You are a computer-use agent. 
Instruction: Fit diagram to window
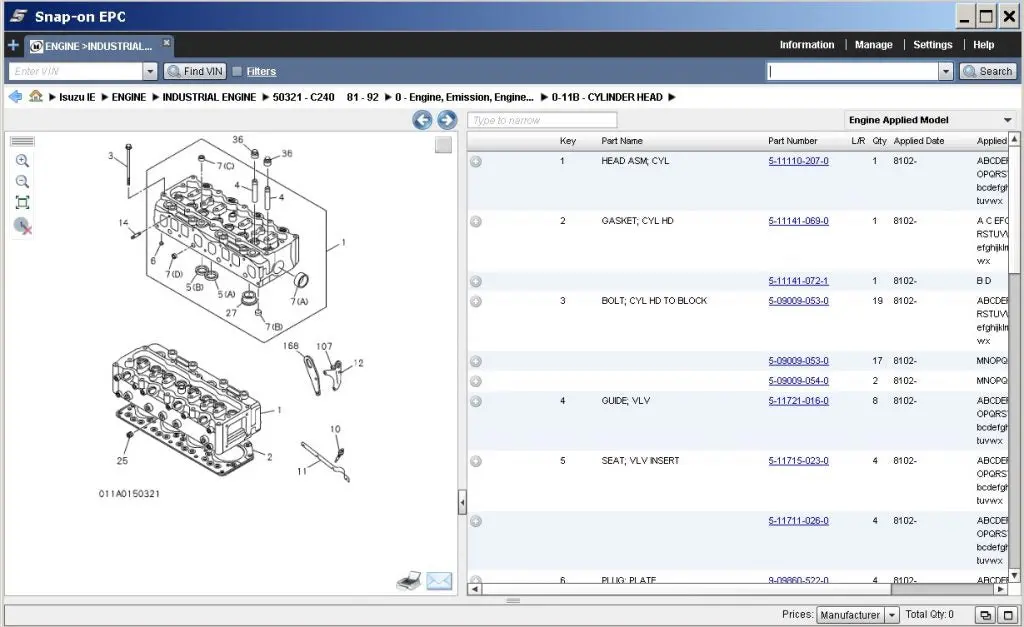(x=22, y=202)
